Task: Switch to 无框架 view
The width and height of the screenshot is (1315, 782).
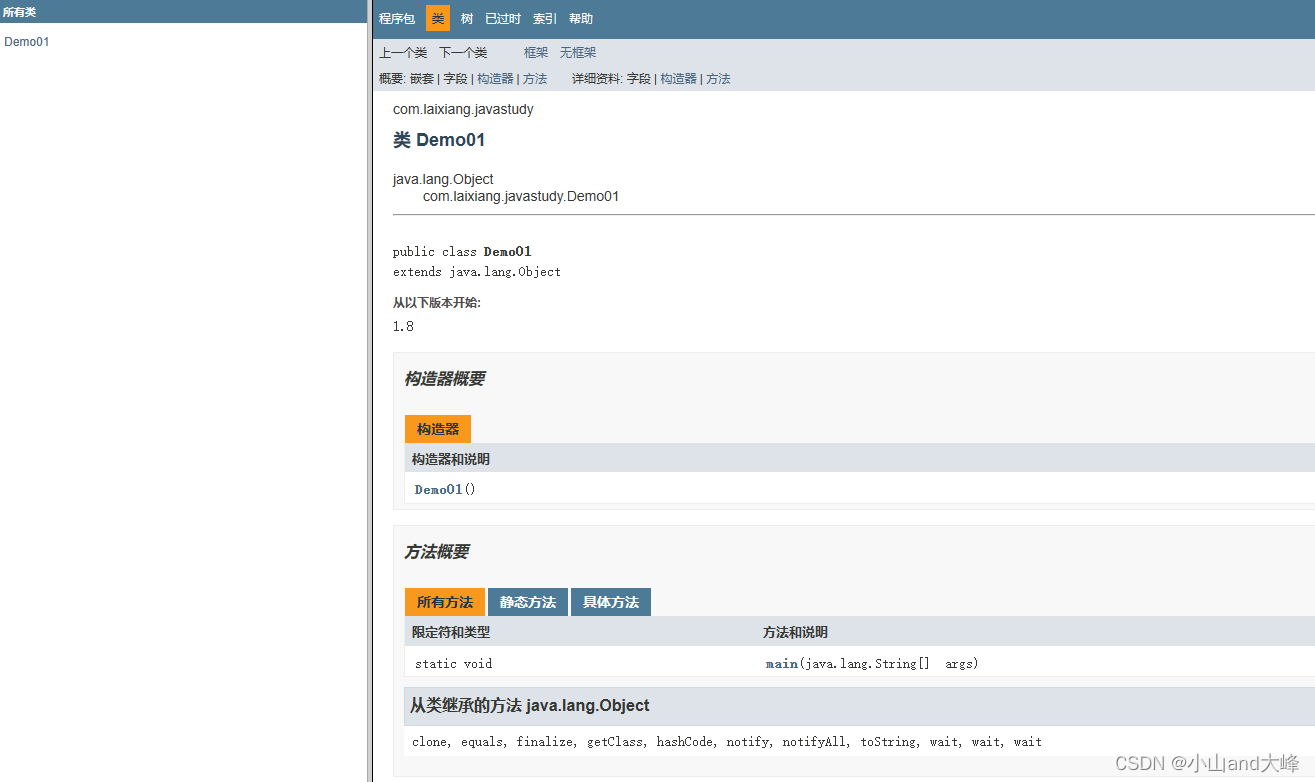Action: point(578,53)
